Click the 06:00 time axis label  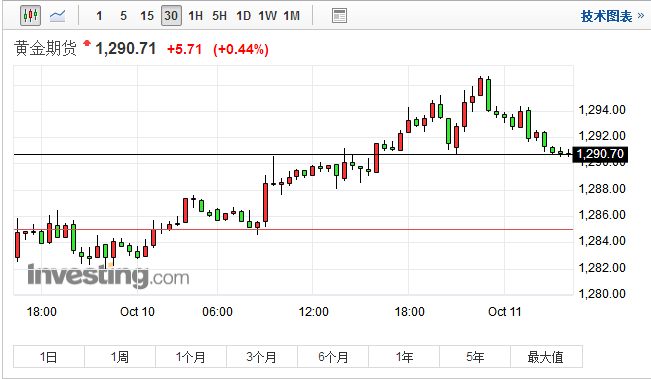pyautogui.click(x=217, y=312)
